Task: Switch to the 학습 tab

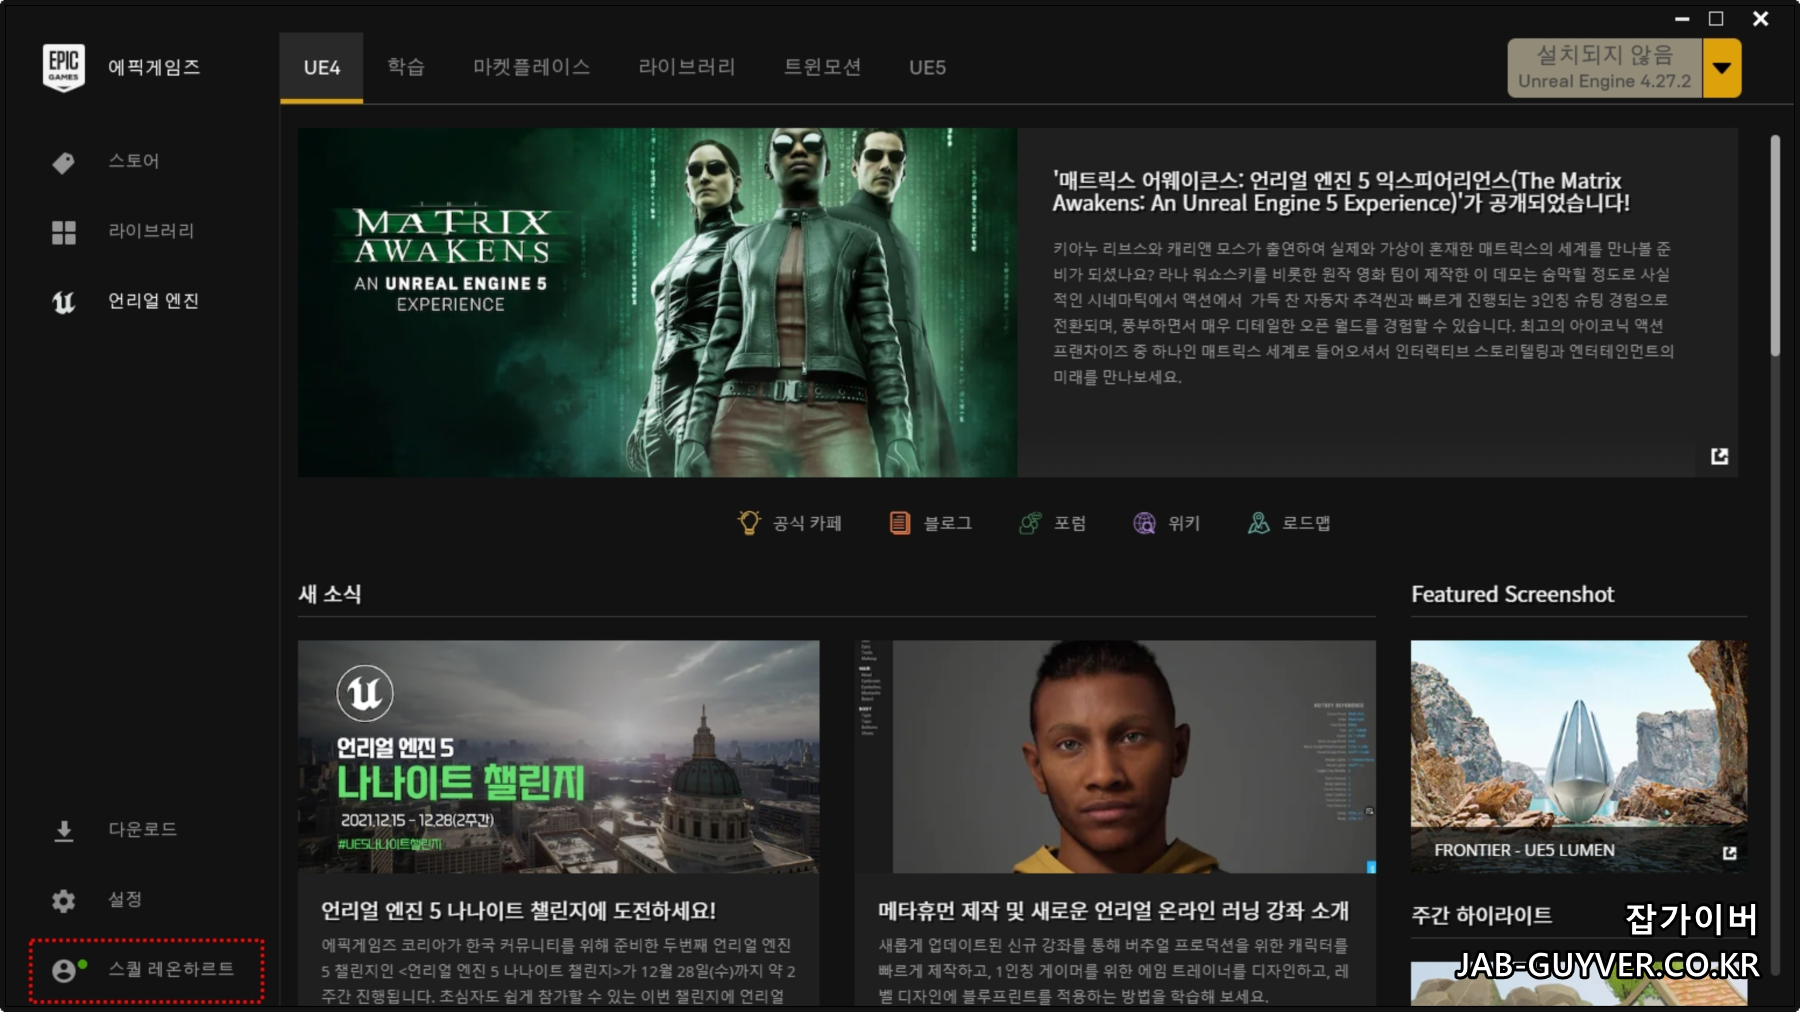Action: 406,68
